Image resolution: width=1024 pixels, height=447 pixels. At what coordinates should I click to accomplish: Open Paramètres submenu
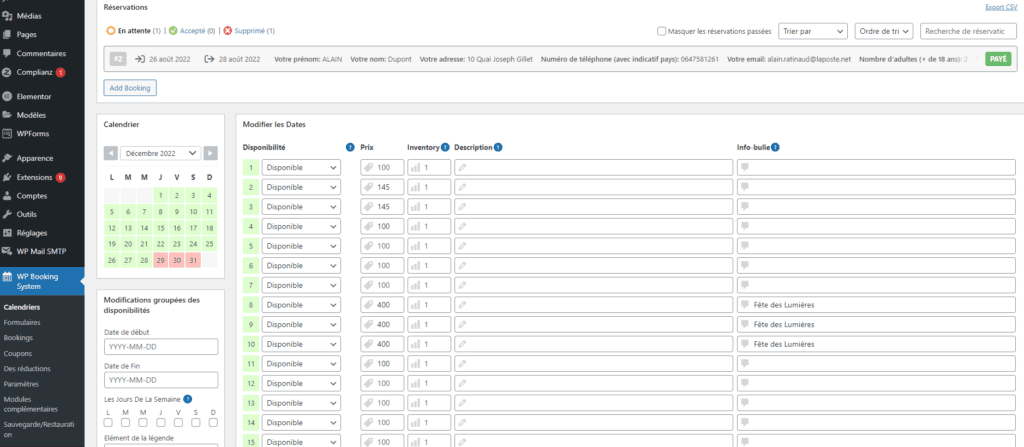(21, 384)
